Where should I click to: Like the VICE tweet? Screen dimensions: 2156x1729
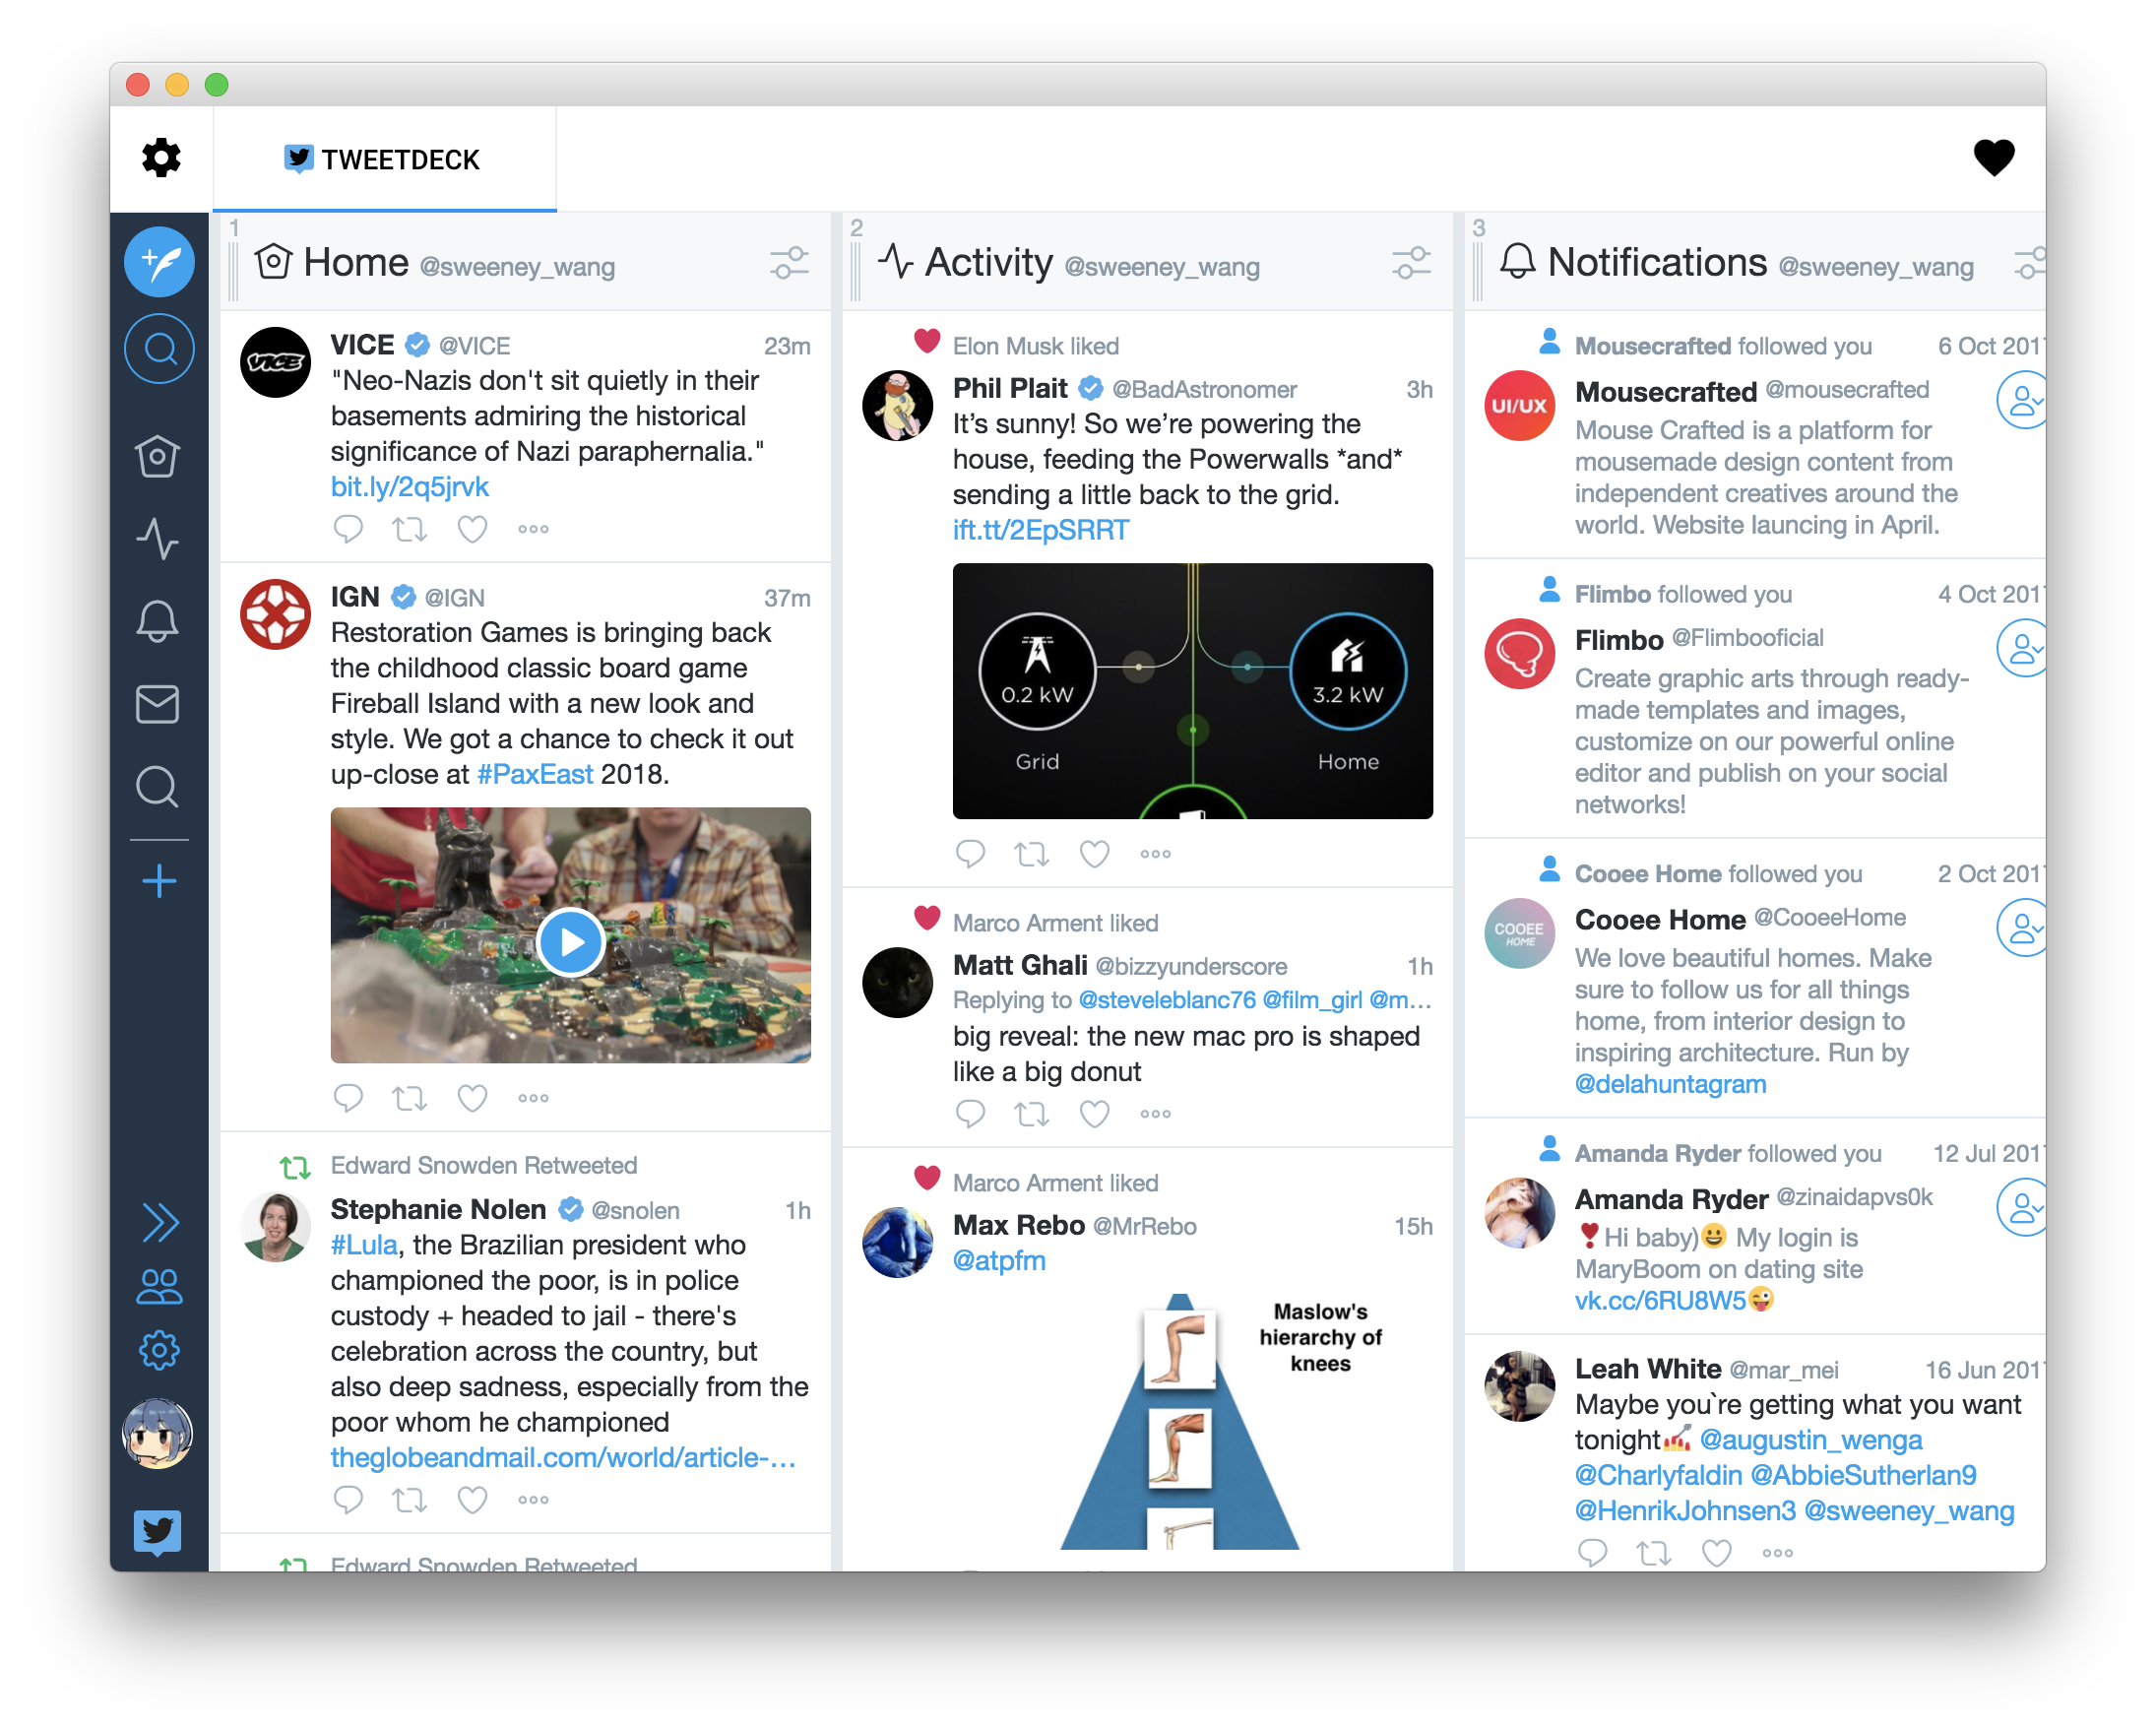pyautogui.click(x=472, y=528)
